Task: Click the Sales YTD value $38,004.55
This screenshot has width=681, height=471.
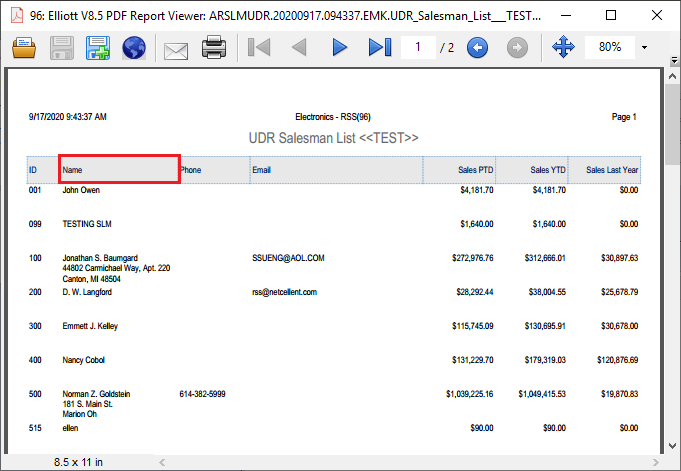Action: (547, 292)
